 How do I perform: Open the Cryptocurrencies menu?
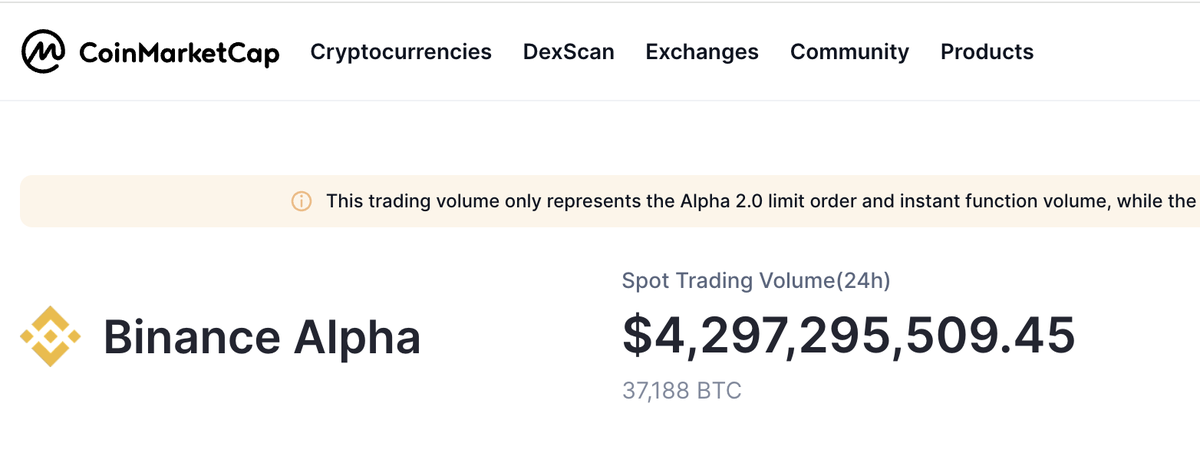pos(401,52)
